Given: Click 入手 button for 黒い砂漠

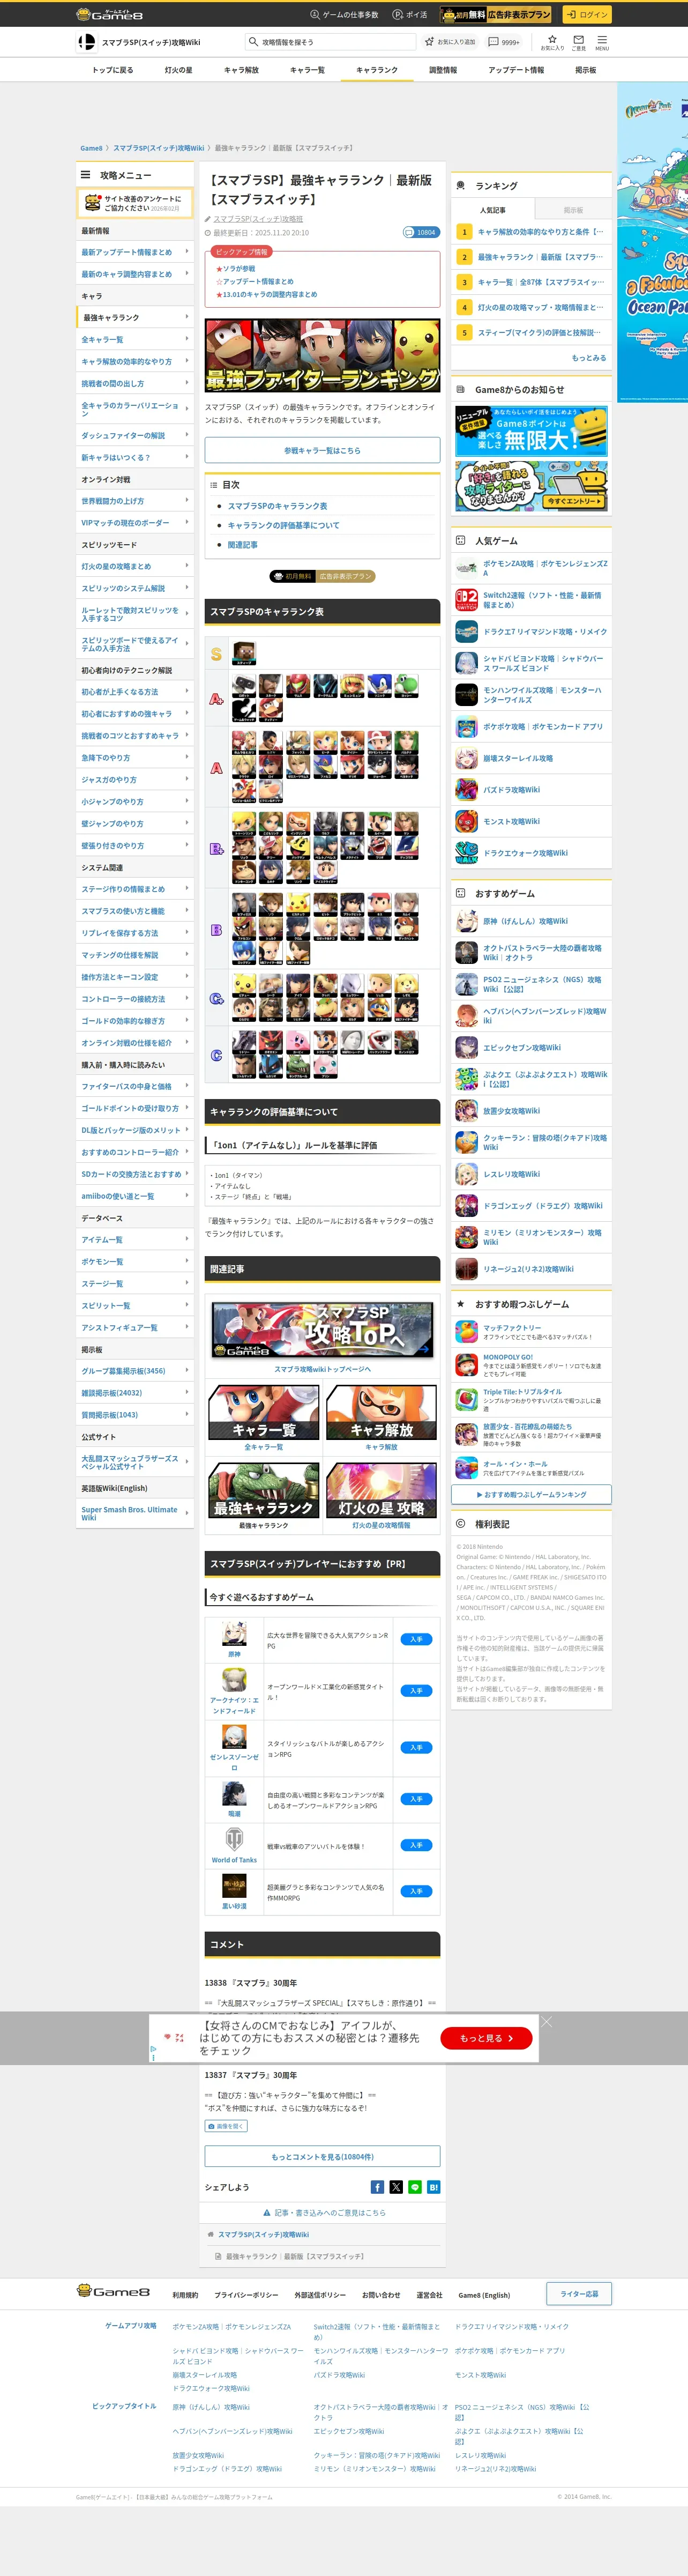Looking at the screenshot, I should pyautogui.click(x=416, y=1891).
